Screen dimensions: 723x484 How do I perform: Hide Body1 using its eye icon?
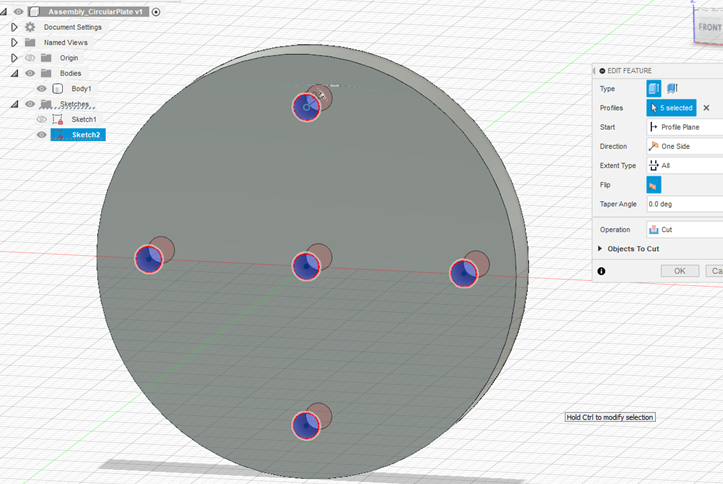click(42, 89)
